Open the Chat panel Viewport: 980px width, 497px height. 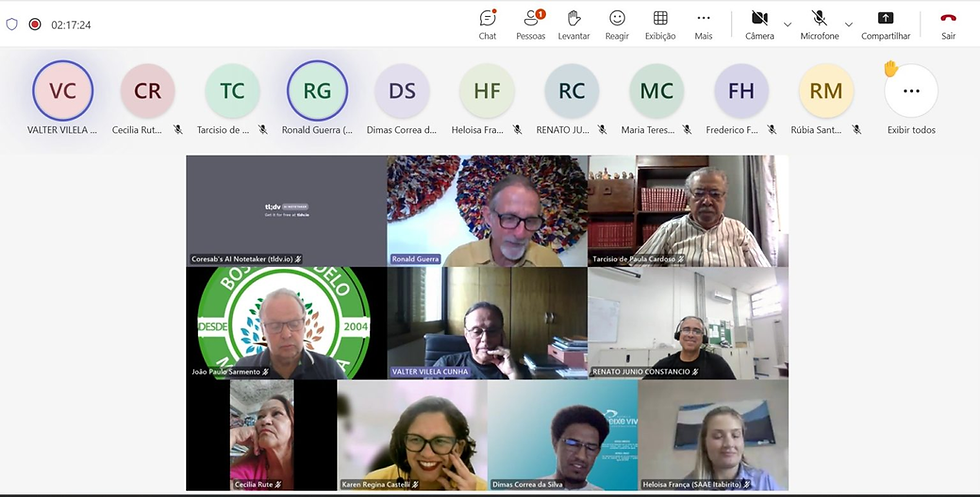coord(488,25)
